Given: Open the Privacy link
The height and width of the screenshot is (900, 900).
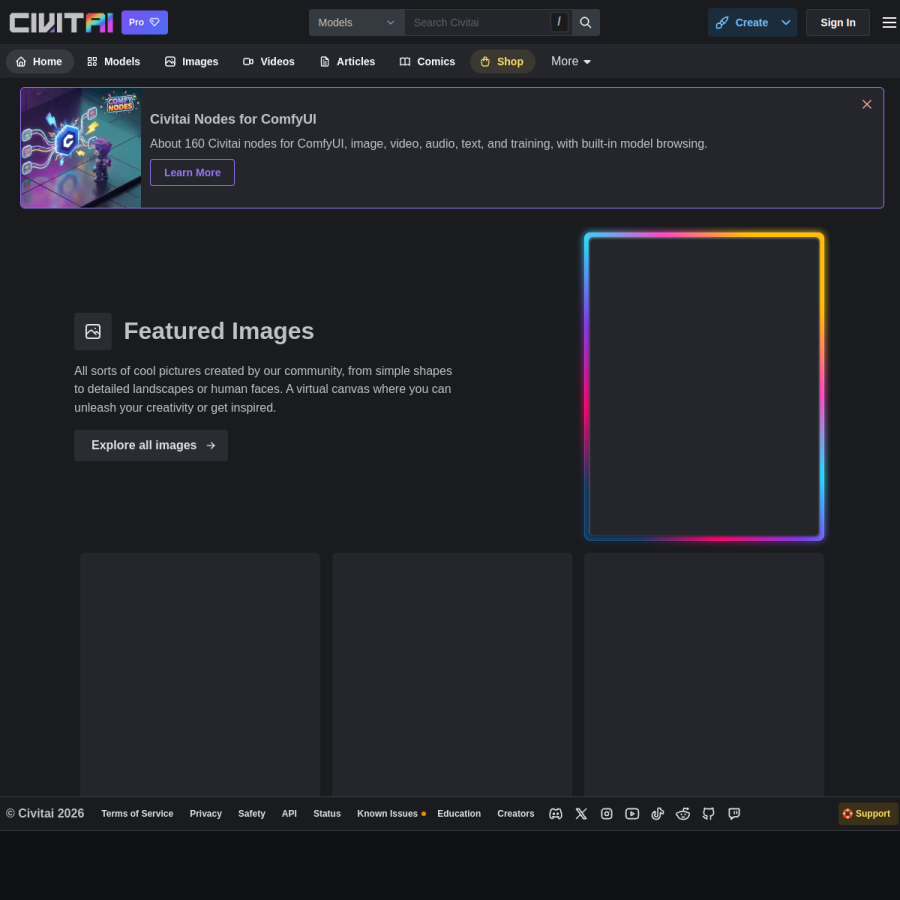Looking at the screenshot, I should point(205,813).
